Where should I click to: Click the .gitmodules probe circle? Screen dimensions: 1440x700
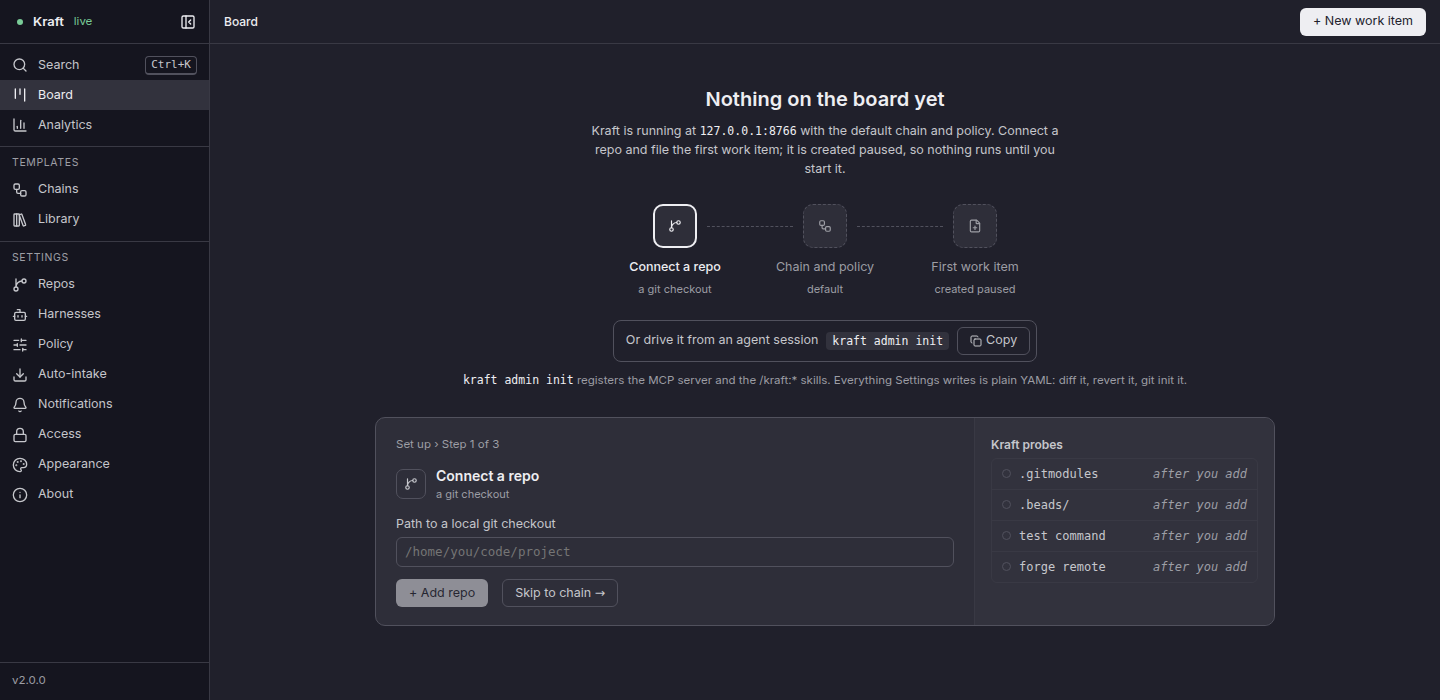click(x=1006, y=474)
